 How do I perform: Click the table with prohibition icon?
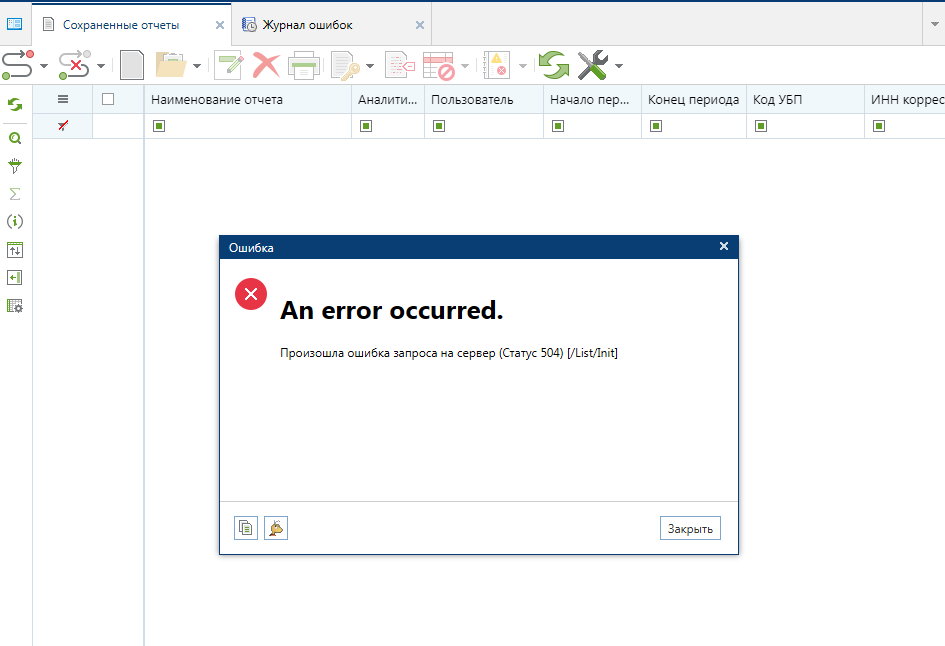click(439, 65)
